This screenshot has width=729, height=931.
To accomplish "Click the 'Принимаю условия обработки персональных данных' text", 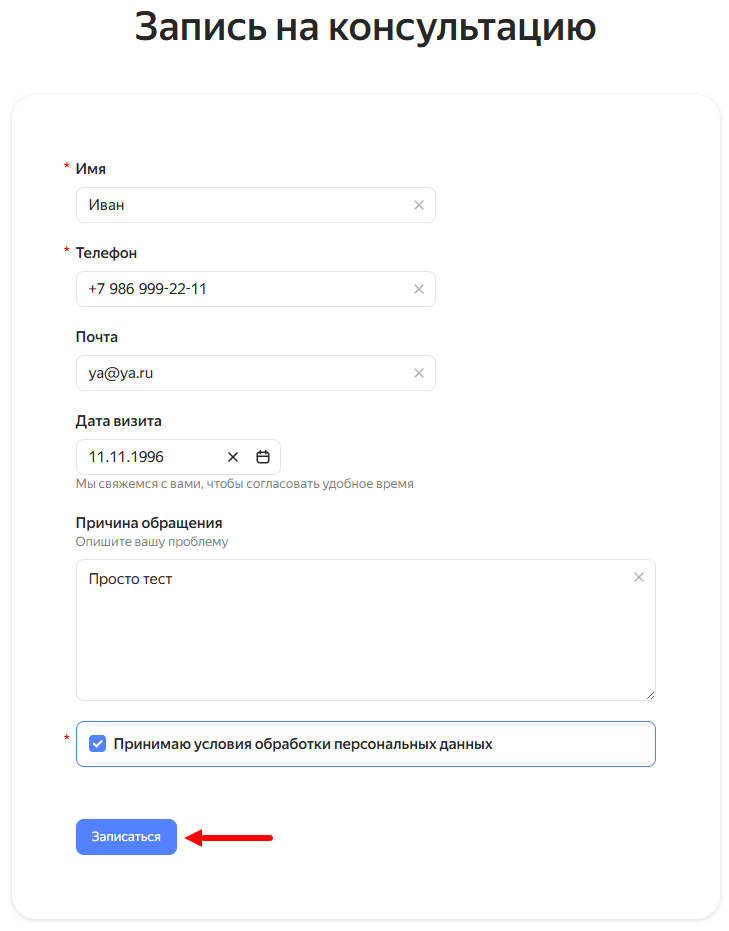I will pyautogui.click(x=303, y=744).
